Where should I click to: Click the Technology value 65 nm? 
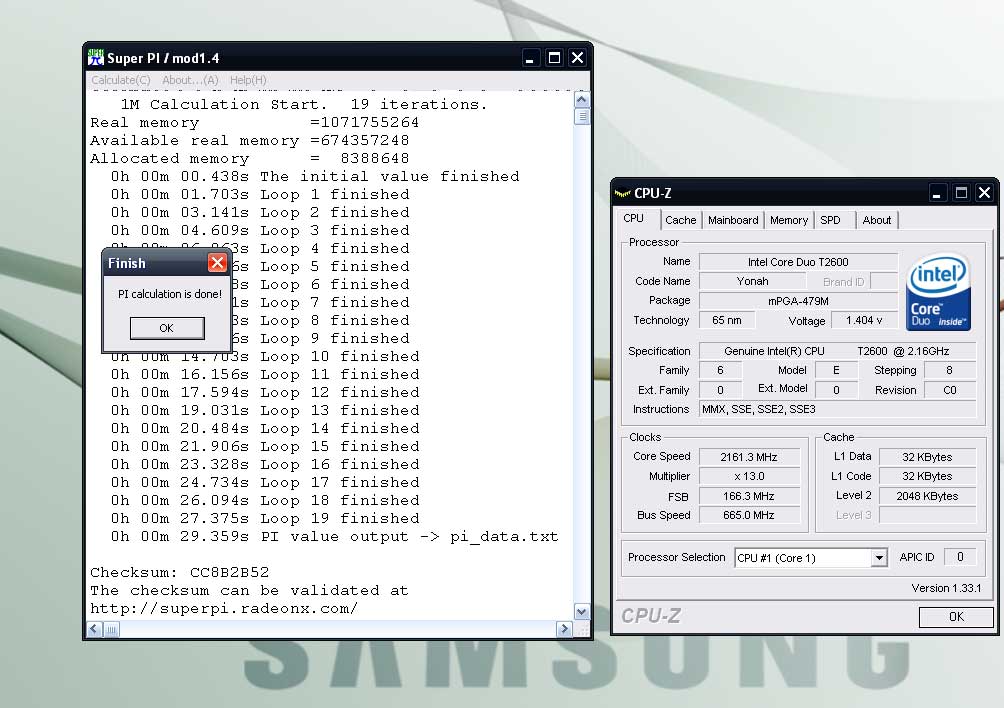[x=727, y=320]
